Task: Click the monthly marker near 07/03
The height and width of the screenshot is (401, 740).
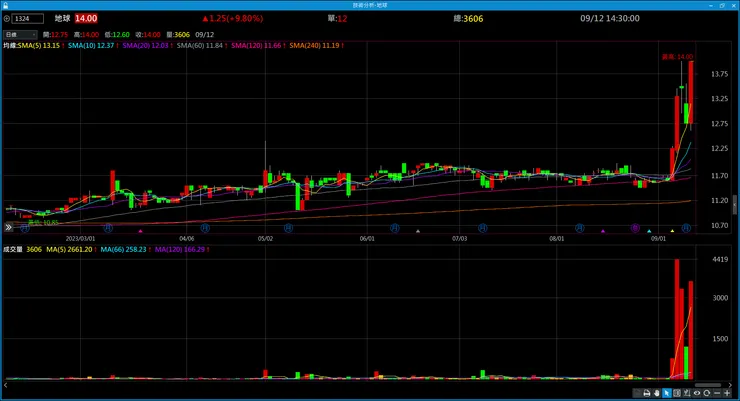Action: (x=482, y=228)
